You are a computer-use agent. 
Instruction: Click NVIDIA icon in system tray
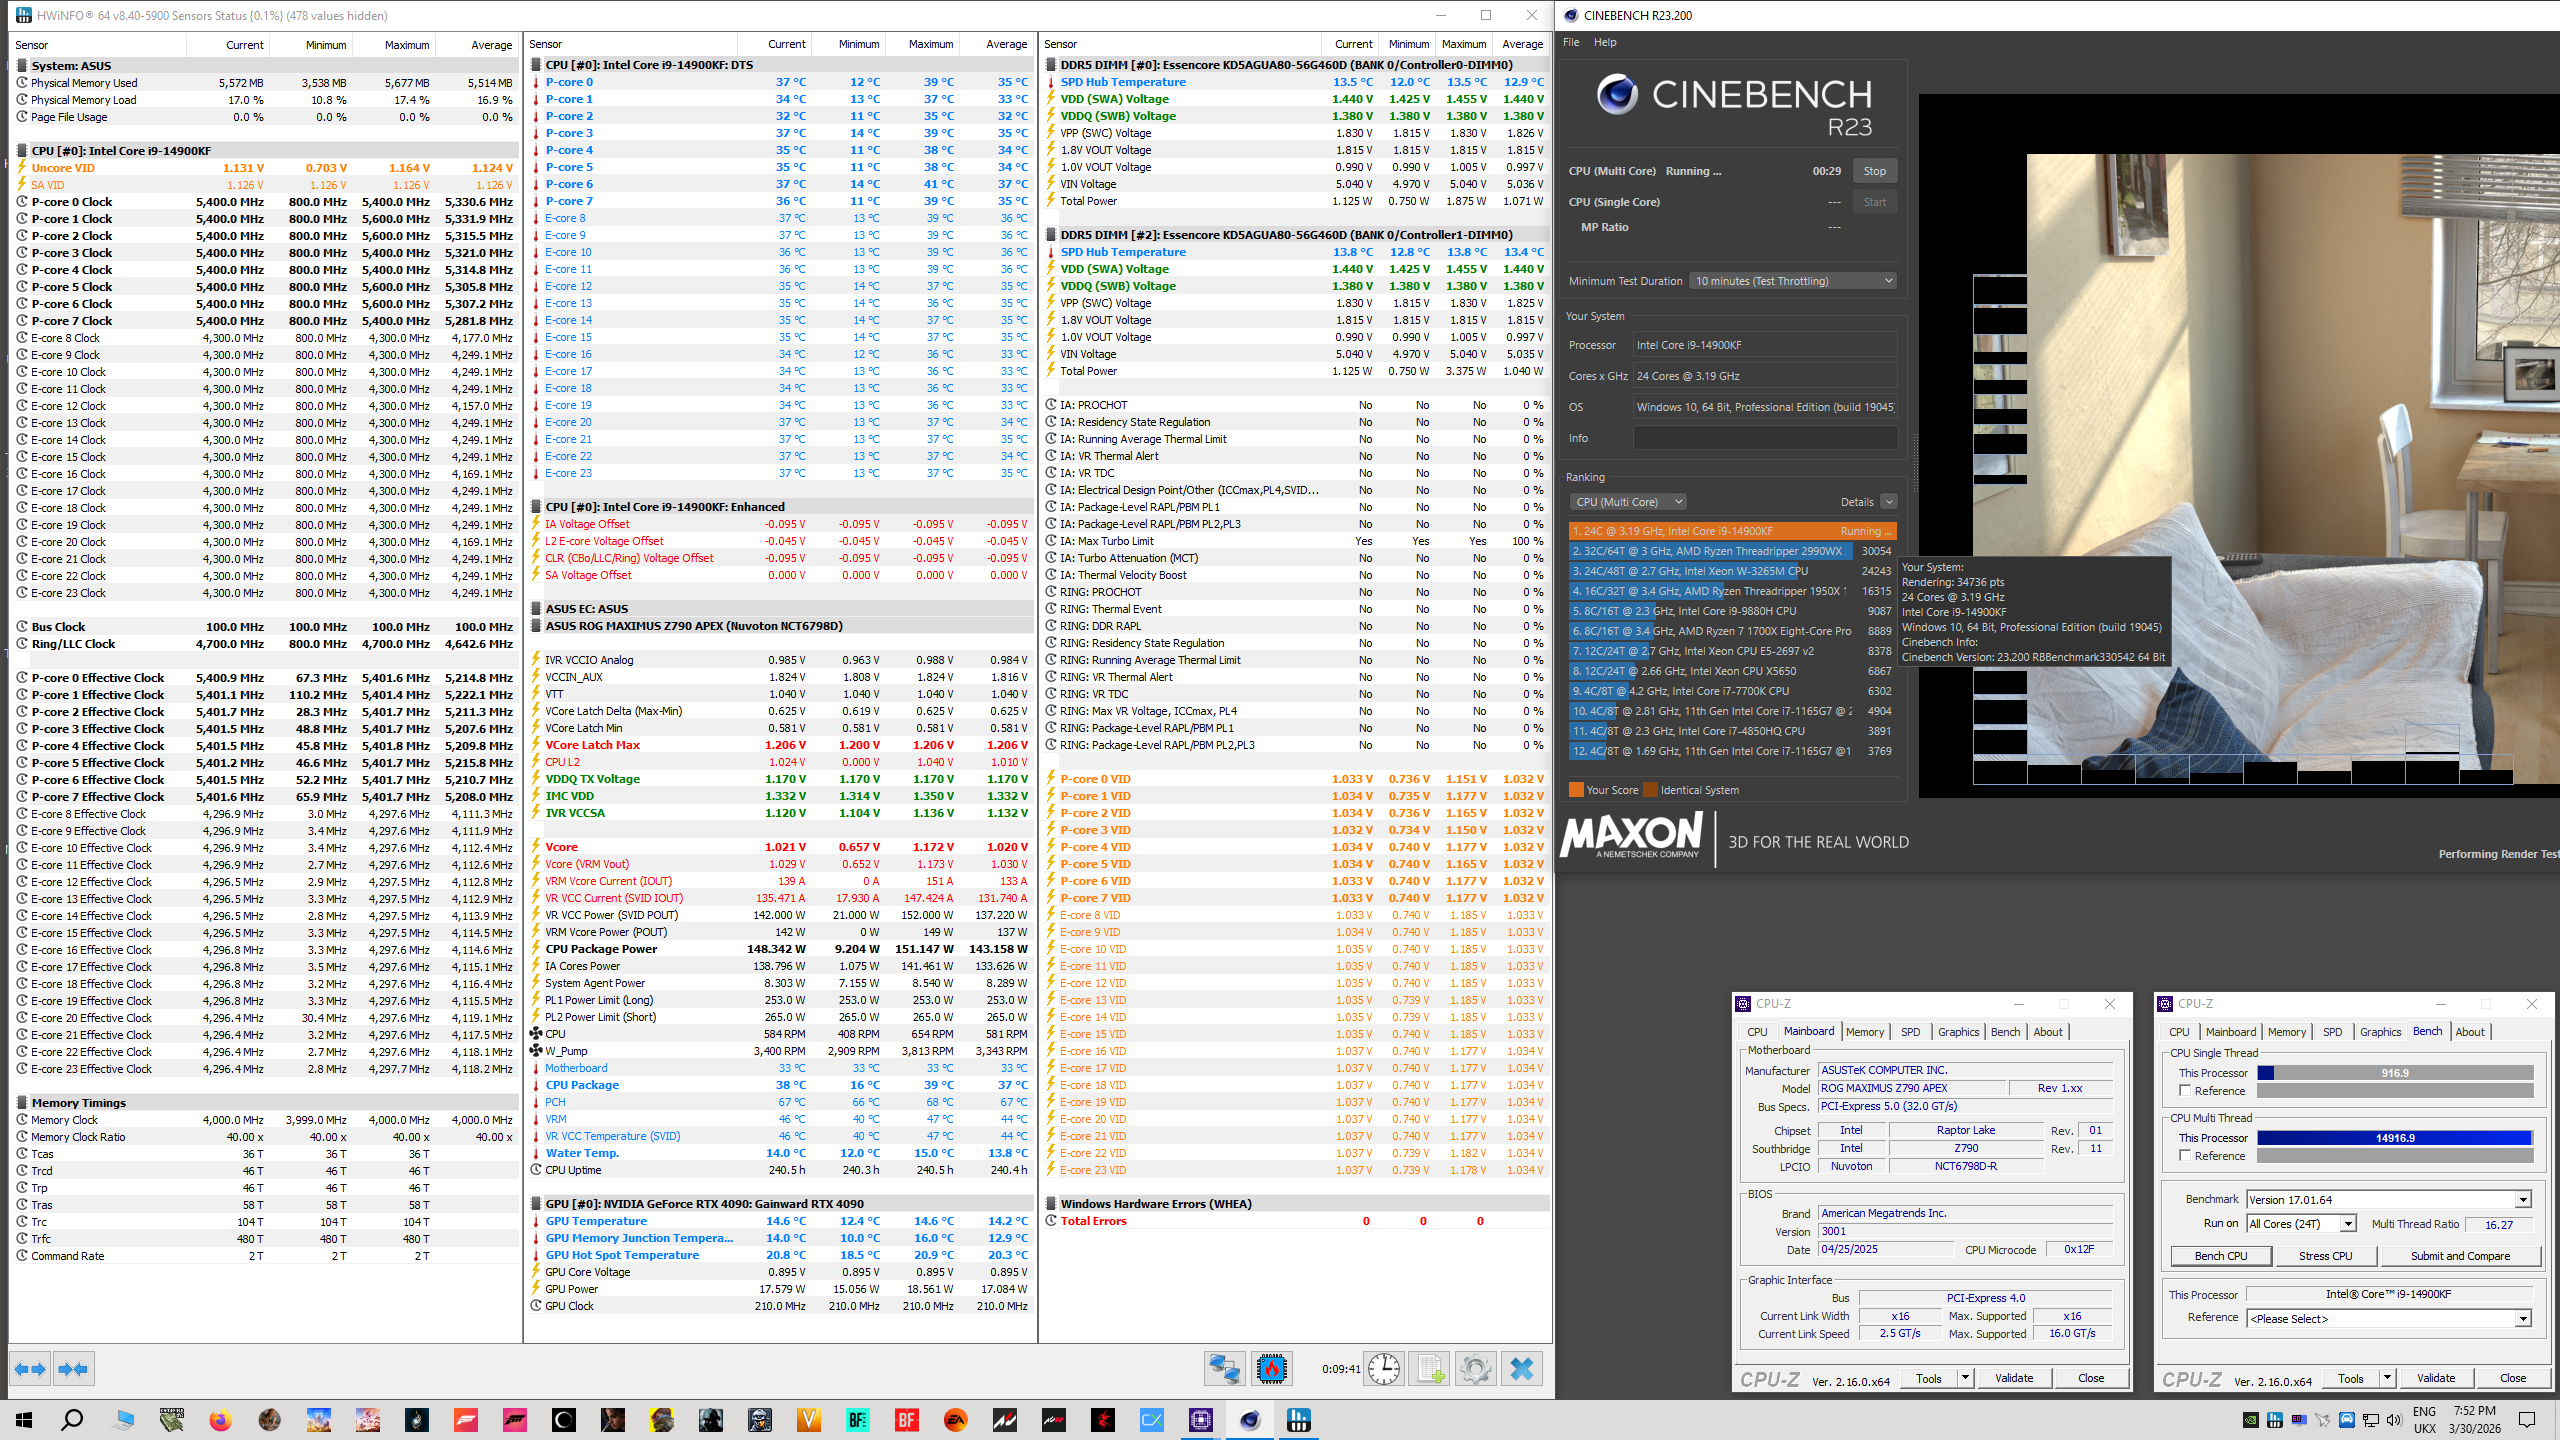point(2250,1420)
